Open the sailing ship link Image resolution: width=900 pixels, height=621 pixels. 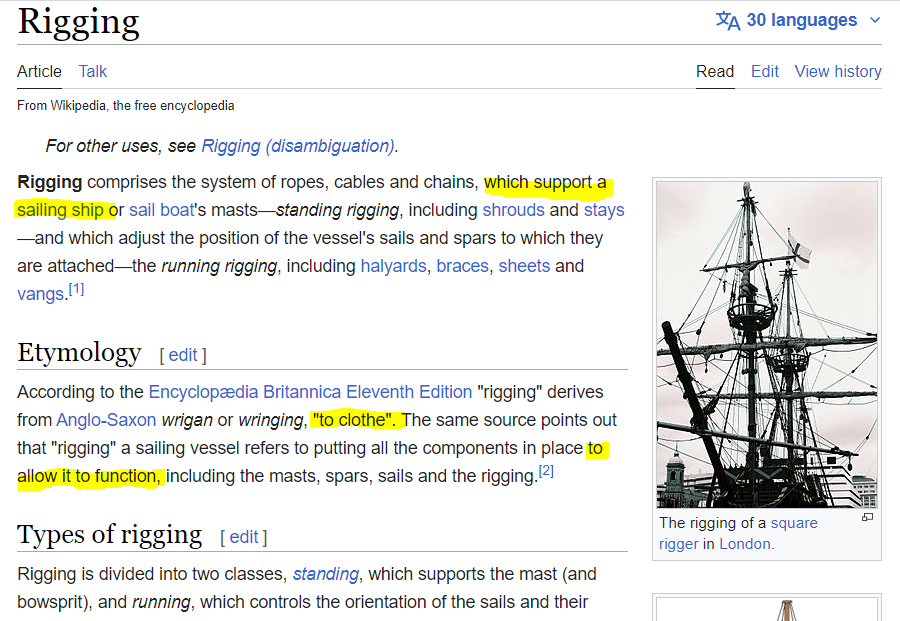tap(60, 210)
